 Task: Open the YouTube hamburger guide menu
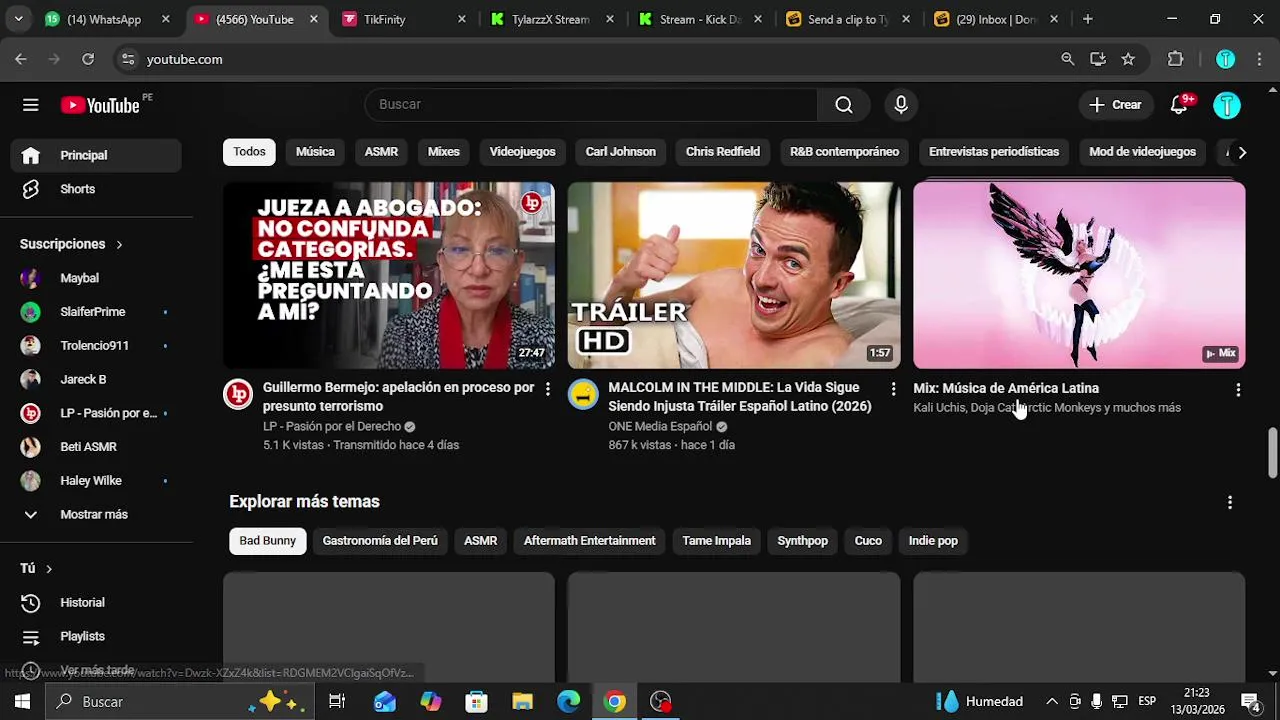[31, 105]
